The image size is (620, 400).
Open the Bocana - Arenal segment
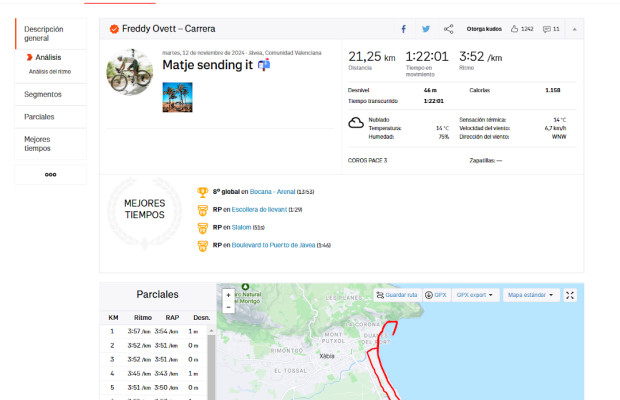[x=263, y=191]
